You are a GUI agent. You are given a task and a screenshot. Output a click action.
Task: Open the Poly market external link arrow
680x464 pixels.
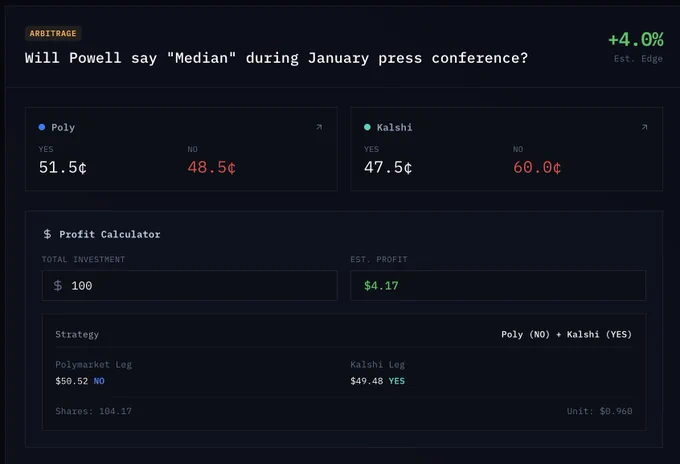pos(319,127)
